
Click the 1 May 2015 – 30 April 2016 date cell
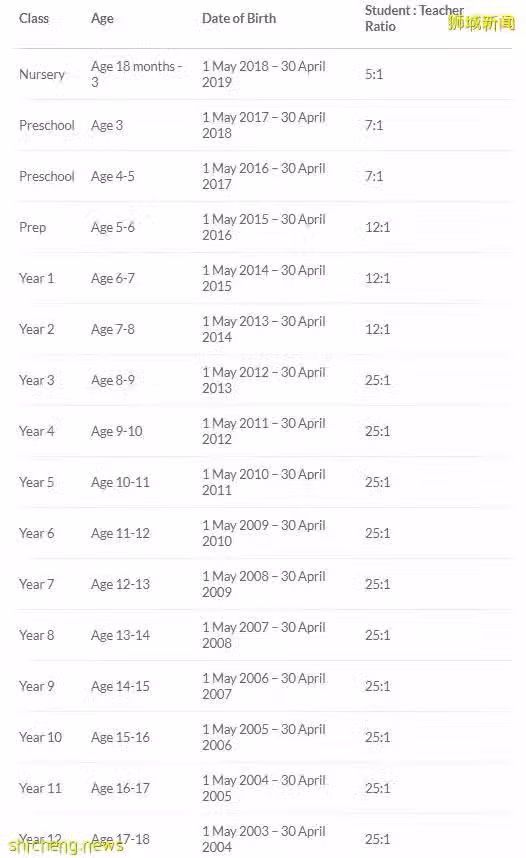(x=264, y=228)
